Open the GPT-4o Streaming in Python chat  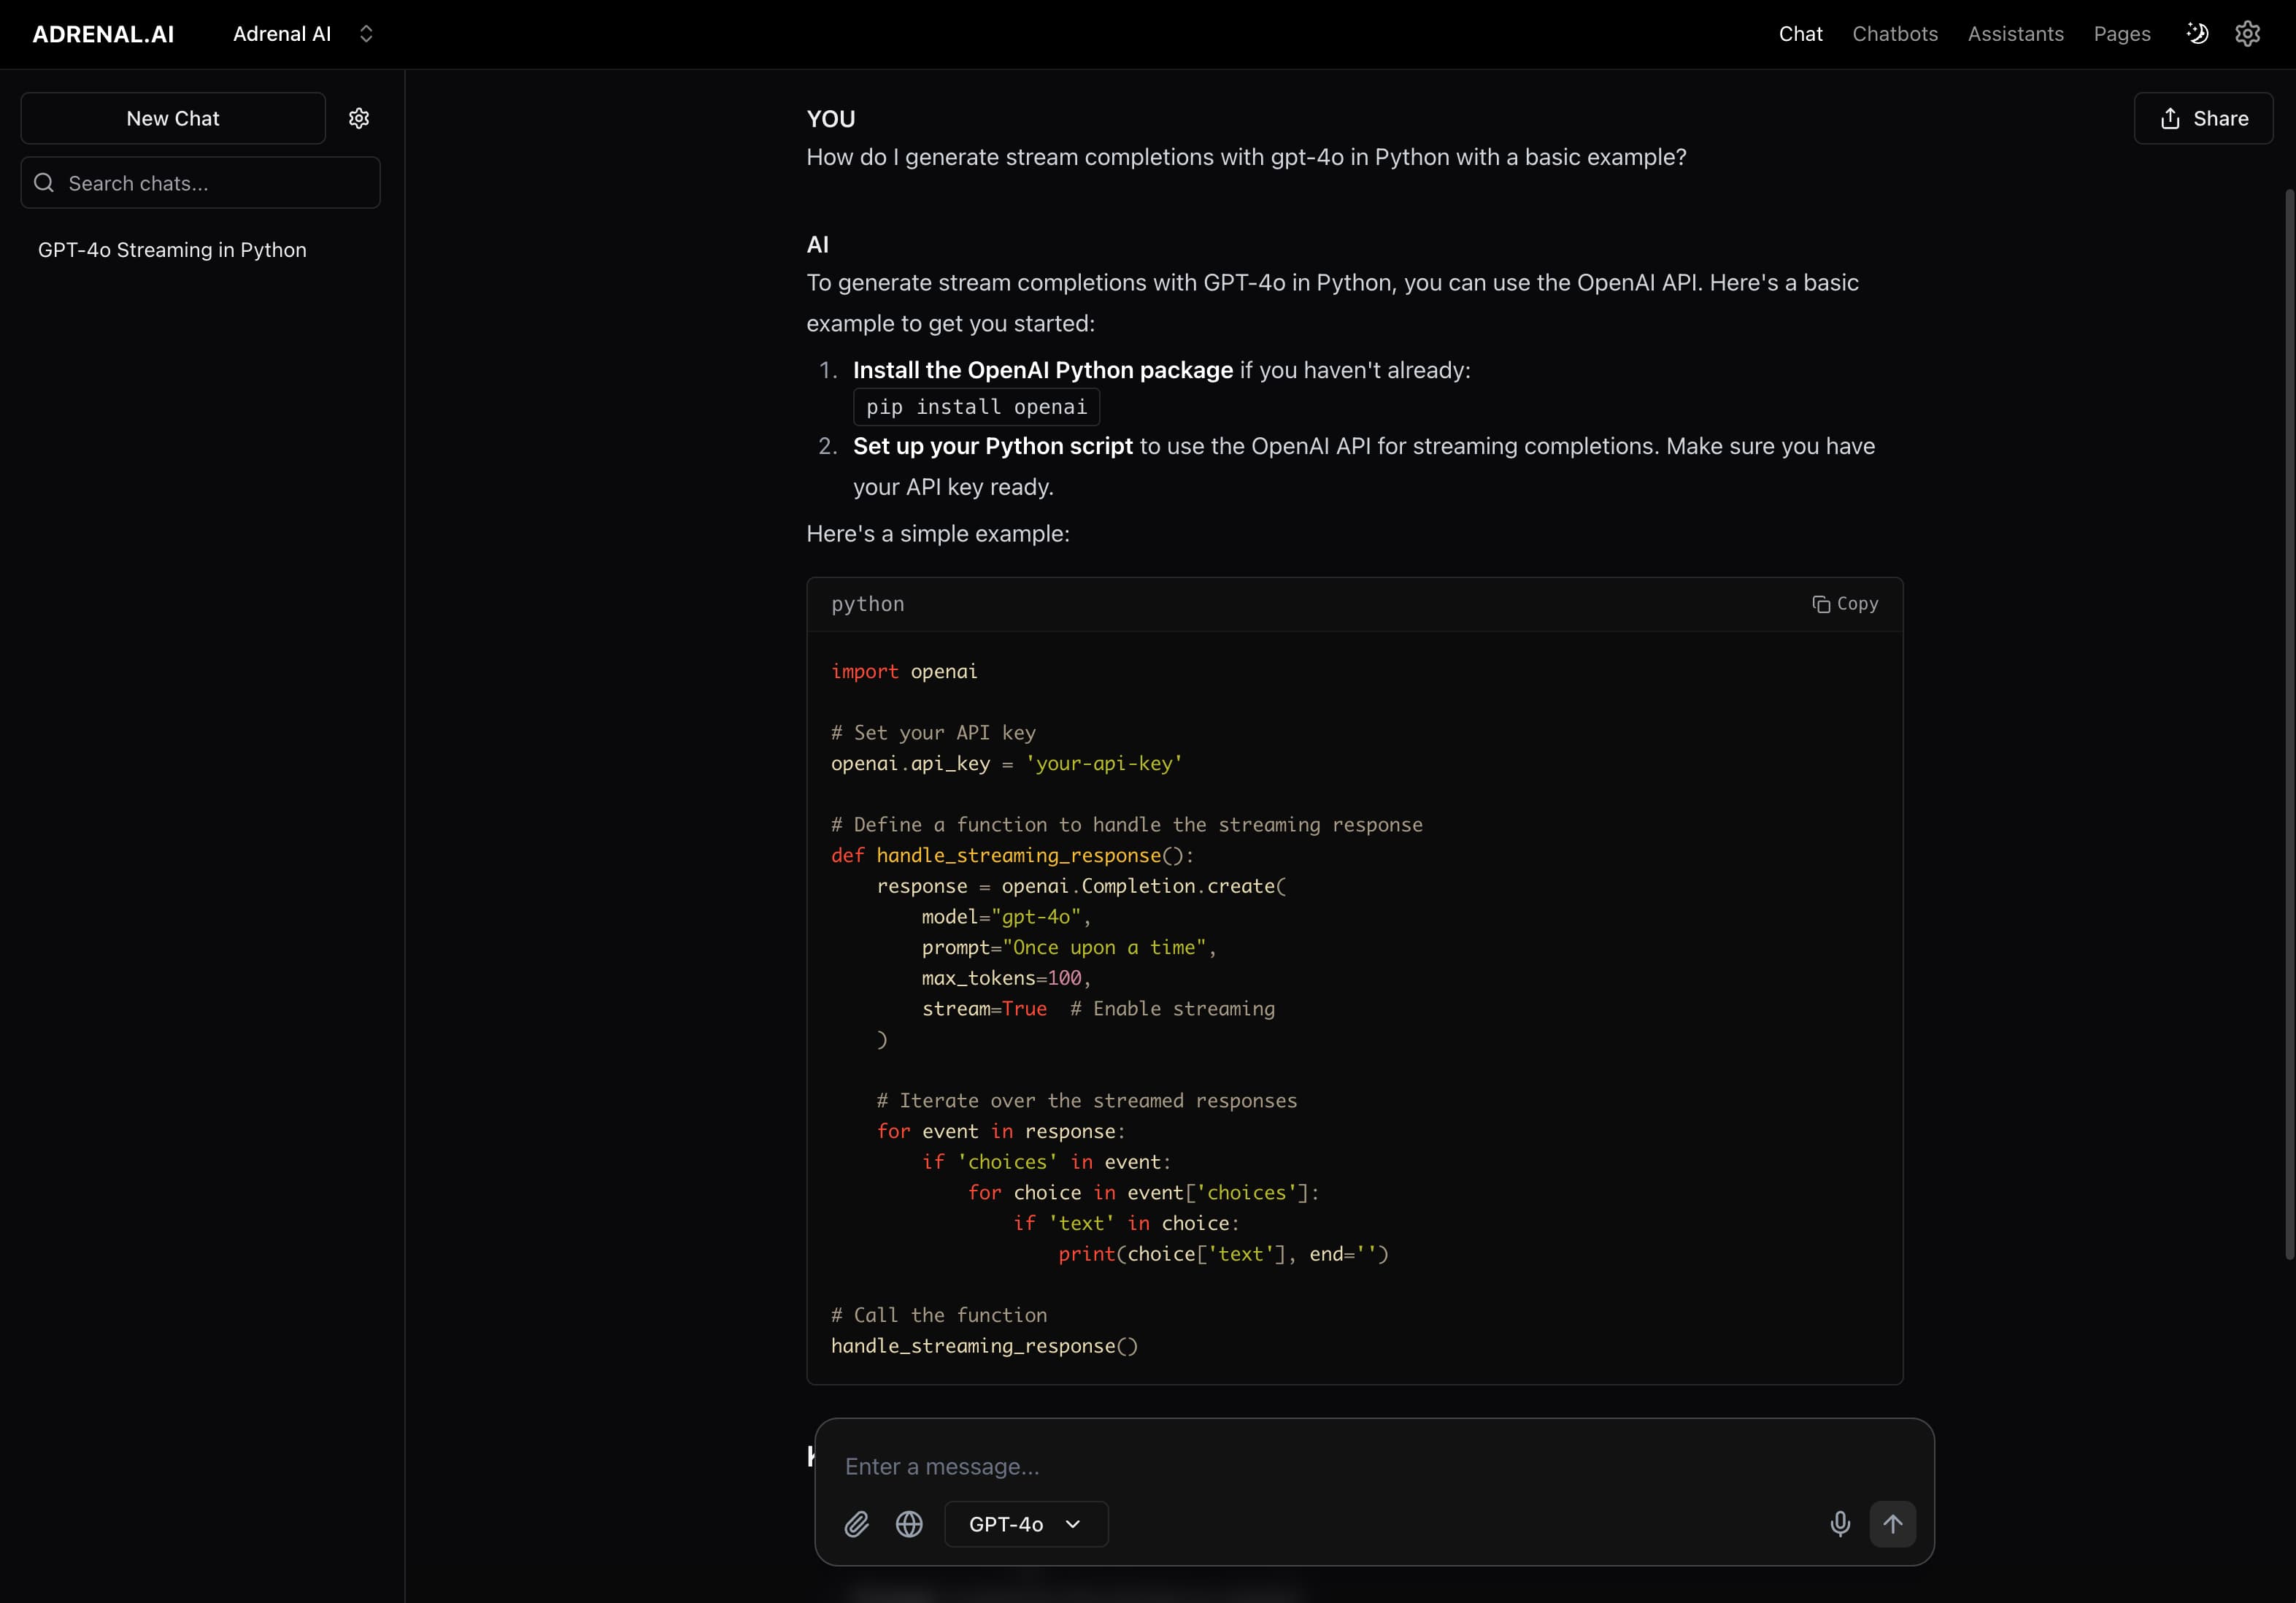point(172,250)
